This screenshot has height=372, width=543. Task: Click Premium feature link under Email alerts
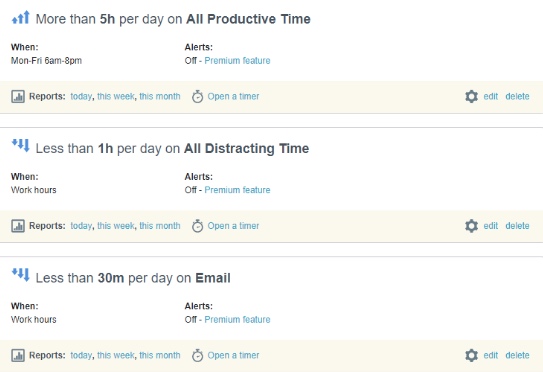[x=237, y=319]
